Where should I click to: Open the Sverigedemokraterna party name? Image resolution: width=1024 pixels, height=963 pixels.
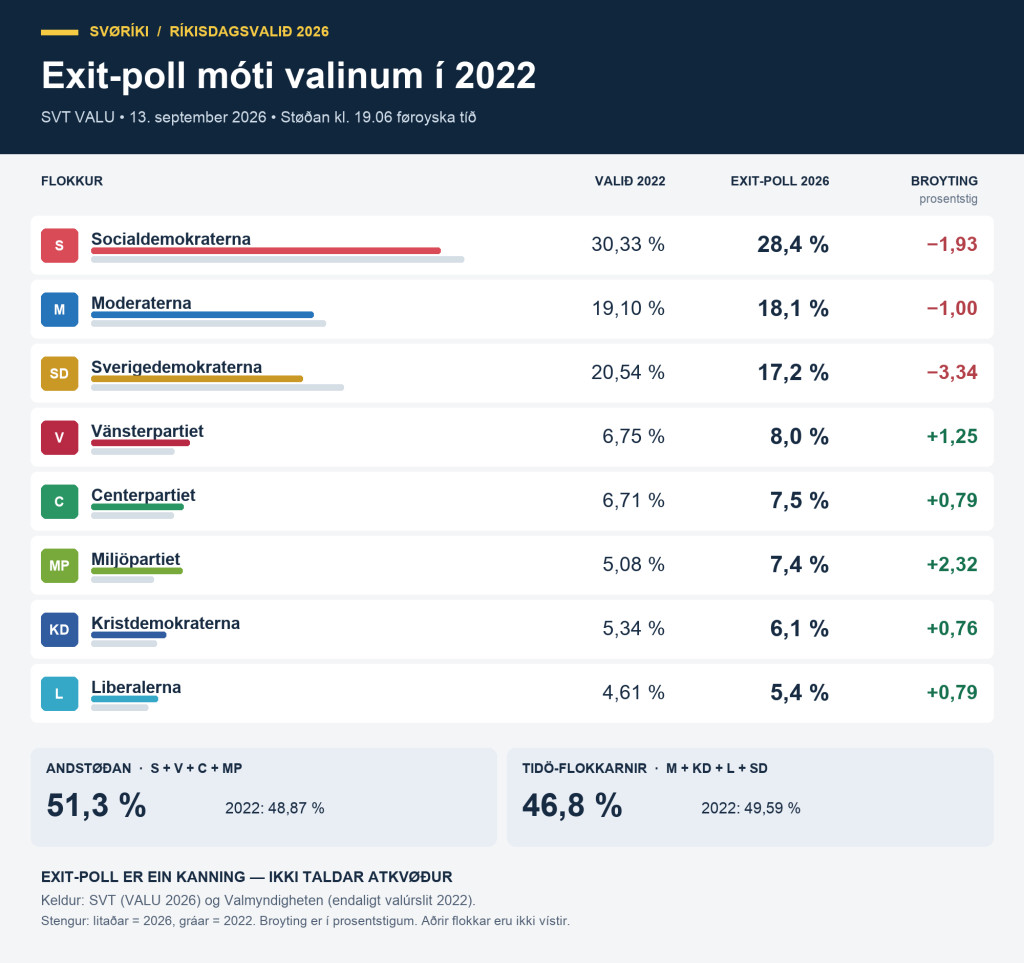176,367
